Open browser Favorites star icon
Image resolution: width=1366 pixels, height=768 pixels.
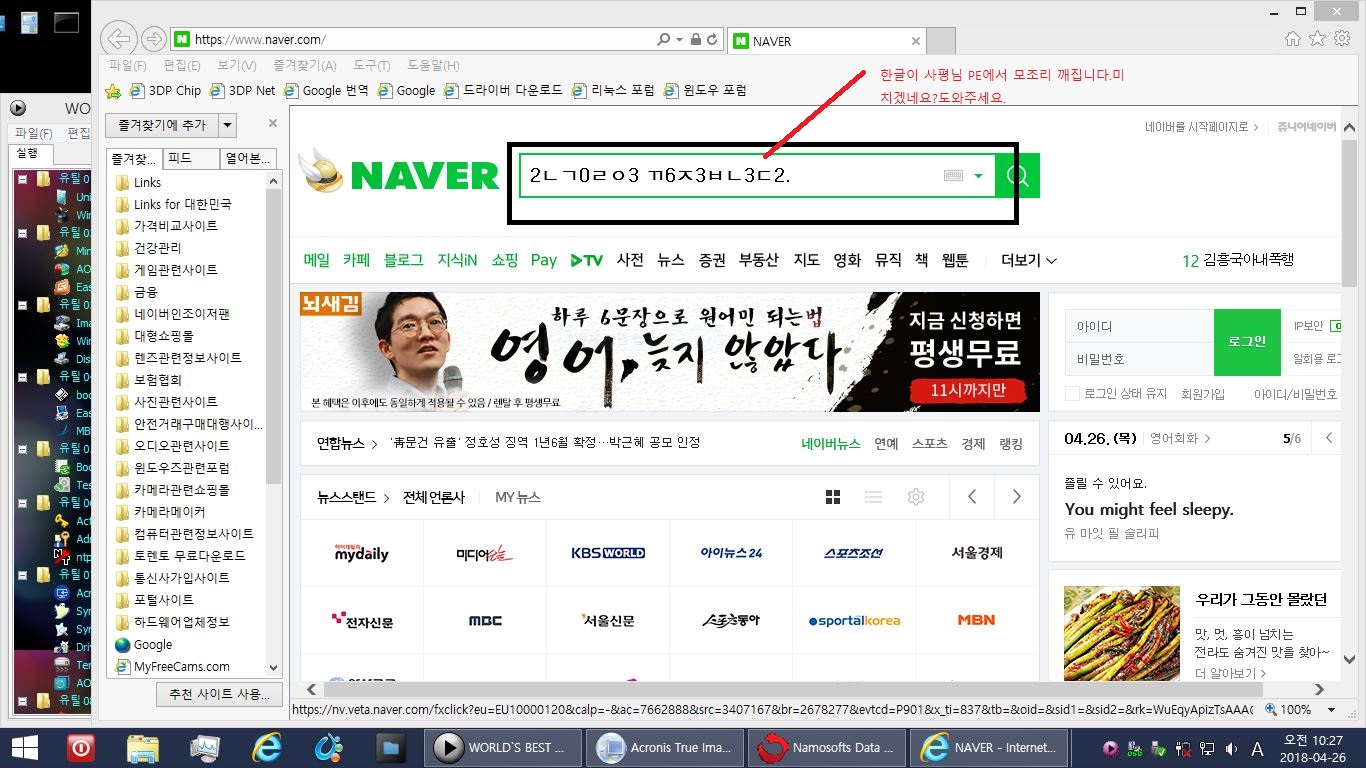coord(1317,38)
